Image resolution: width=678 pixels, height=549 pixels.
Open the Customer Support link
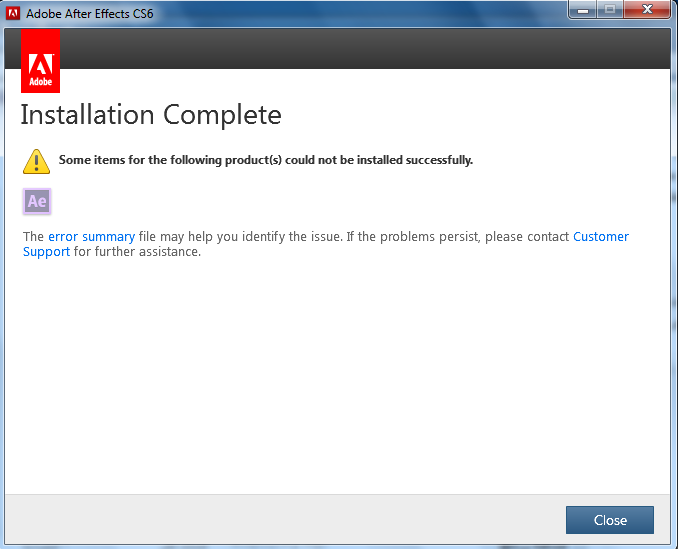601,236
